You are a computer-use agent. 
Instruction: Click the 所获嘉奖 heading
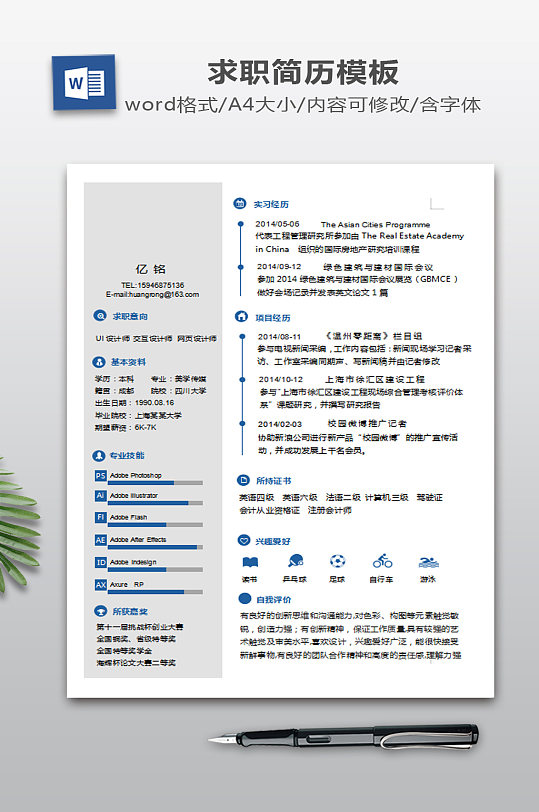[130, 611]
